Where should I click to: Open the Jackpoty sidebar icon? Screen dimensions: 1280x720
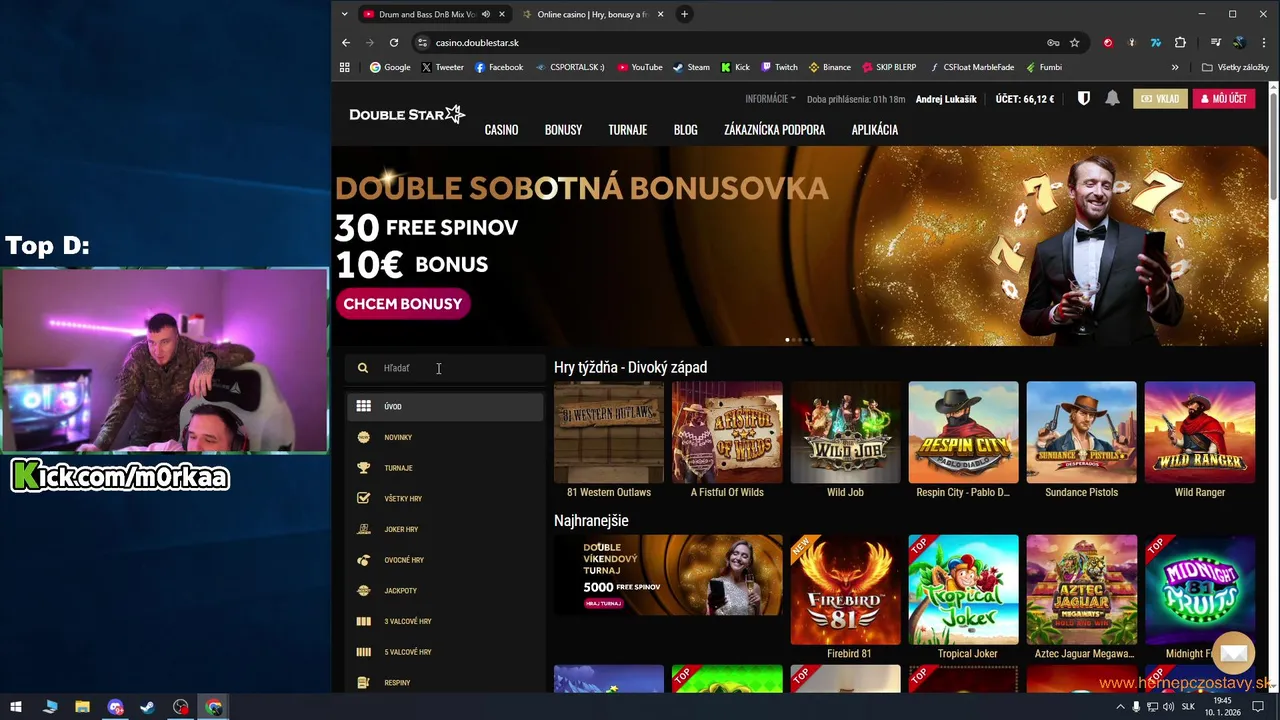tap(363, 591)
